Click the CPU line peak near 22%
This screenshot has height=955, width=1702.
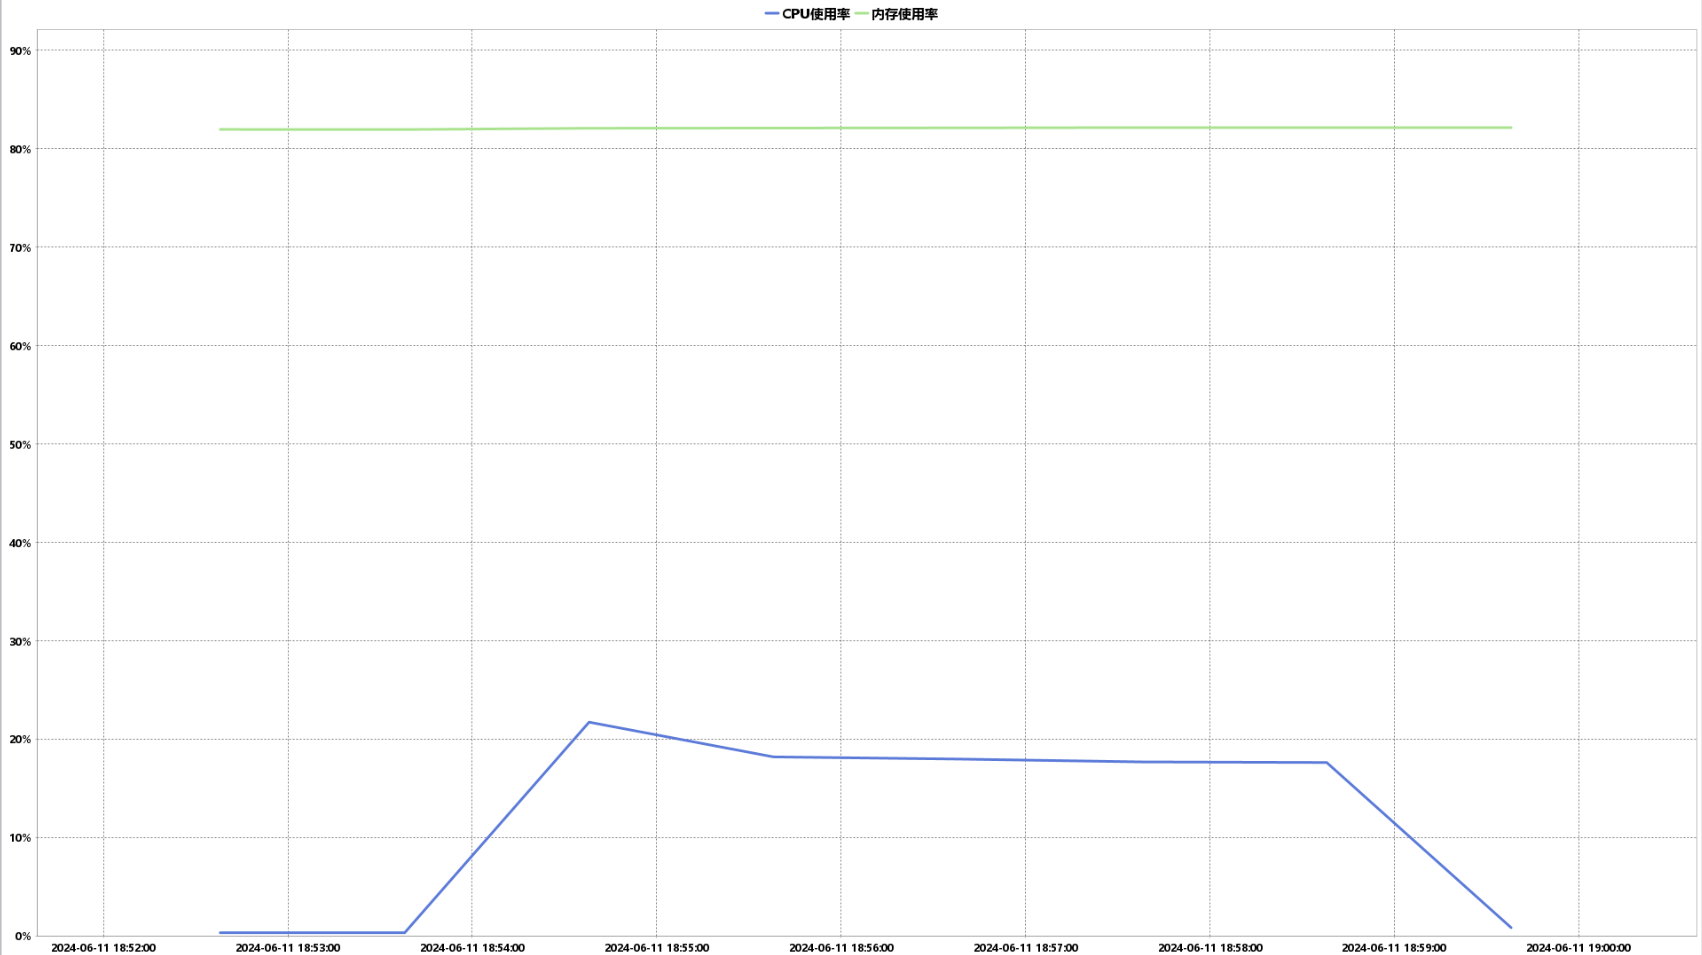(589, 722)
